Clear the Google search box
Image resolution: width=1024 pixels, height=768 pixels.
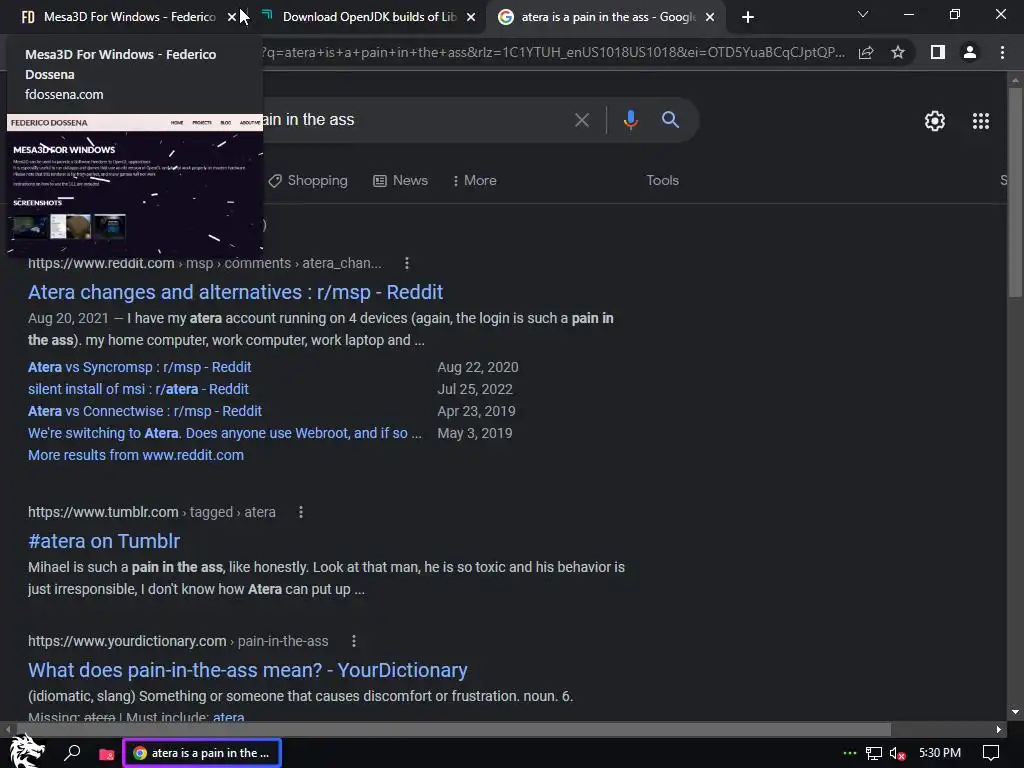[581, 120]
